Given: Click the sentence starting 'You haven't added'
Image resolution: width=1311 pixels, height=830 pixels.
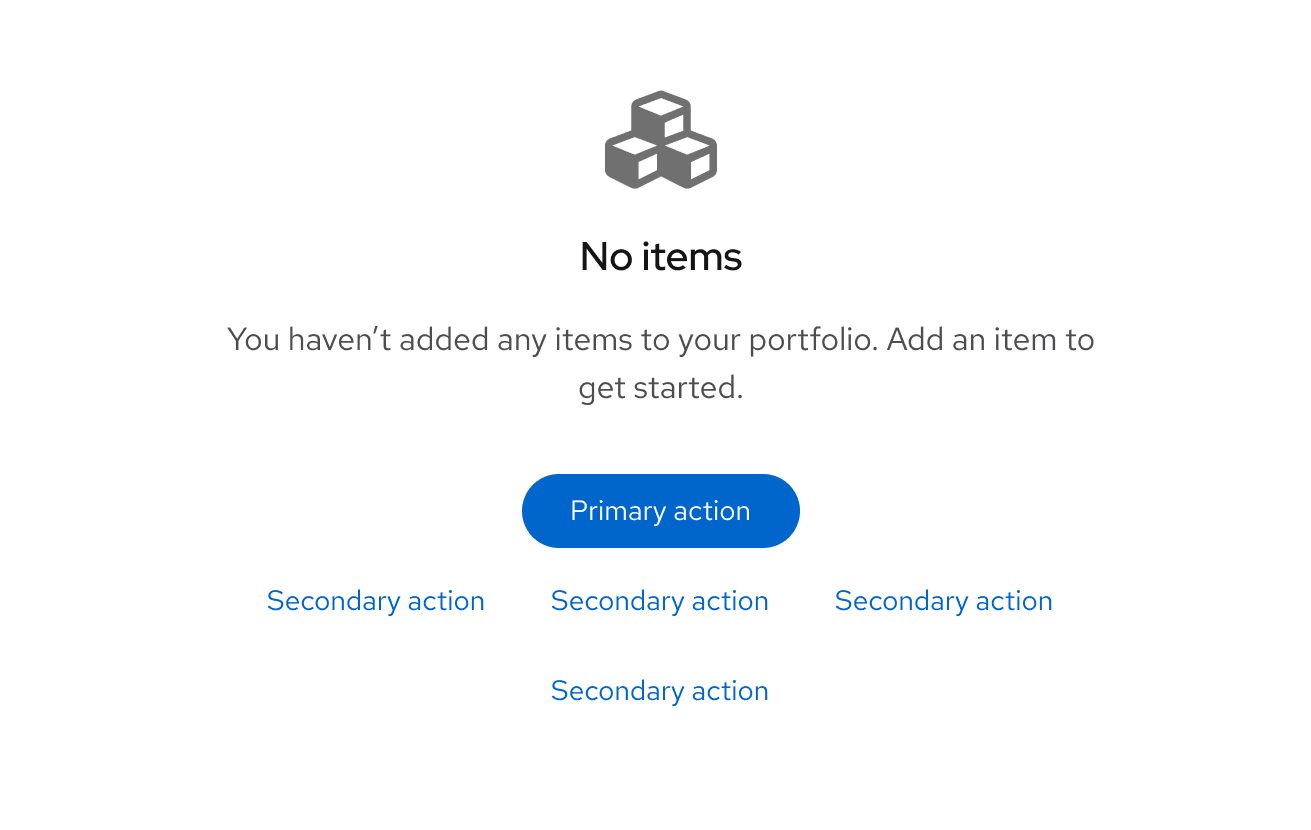Looking at the screenshot, I should (x=660, y=339).
